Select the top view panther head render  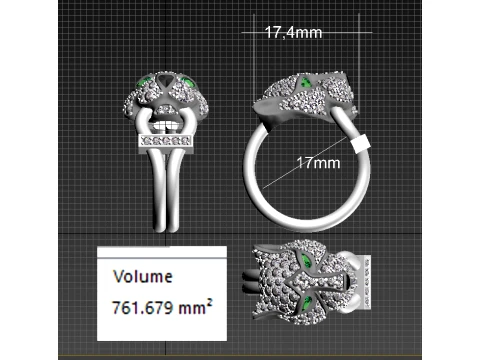pyautogui.click(x=307, y=282)
